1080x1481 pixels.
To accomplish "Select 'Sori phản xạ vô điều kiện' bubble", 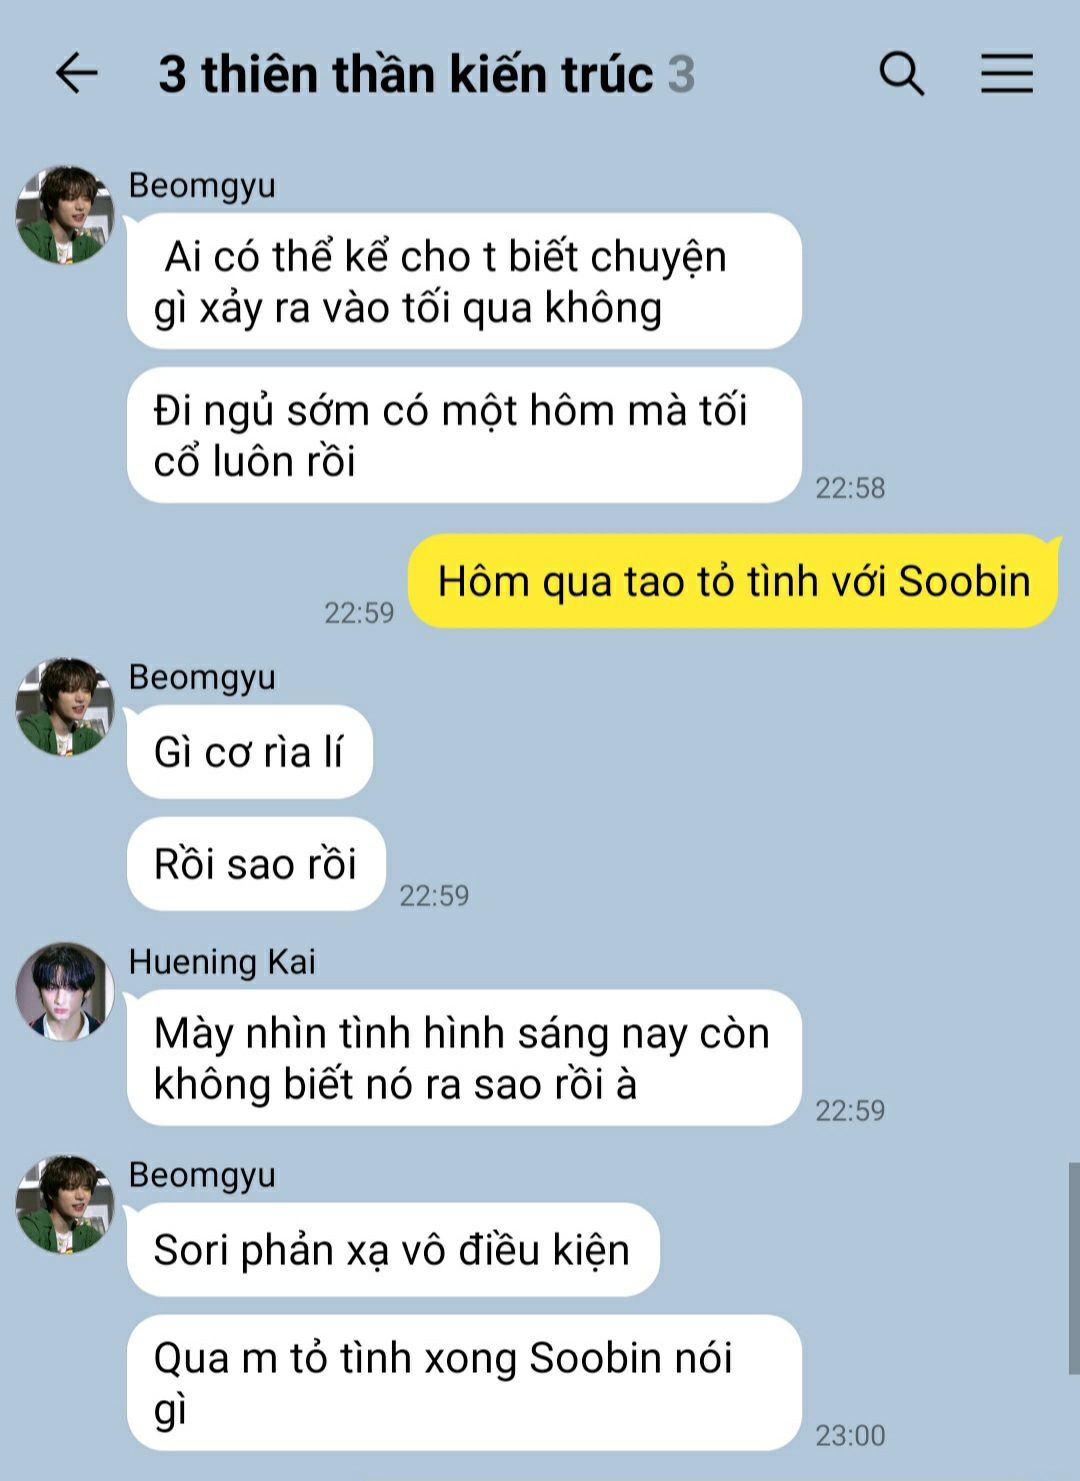I will pyautogui.click(x=393, y=1250).
